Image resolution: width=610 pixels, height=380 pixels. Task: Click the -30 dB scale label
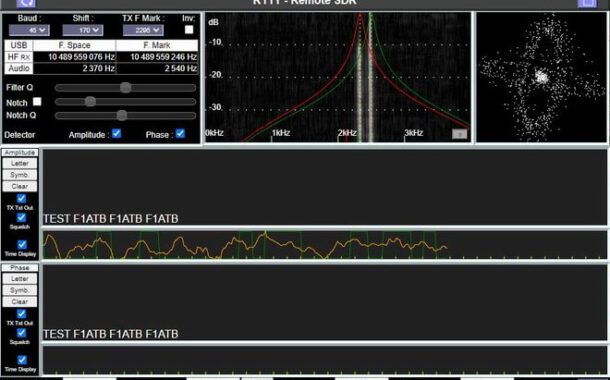(215, 107)
